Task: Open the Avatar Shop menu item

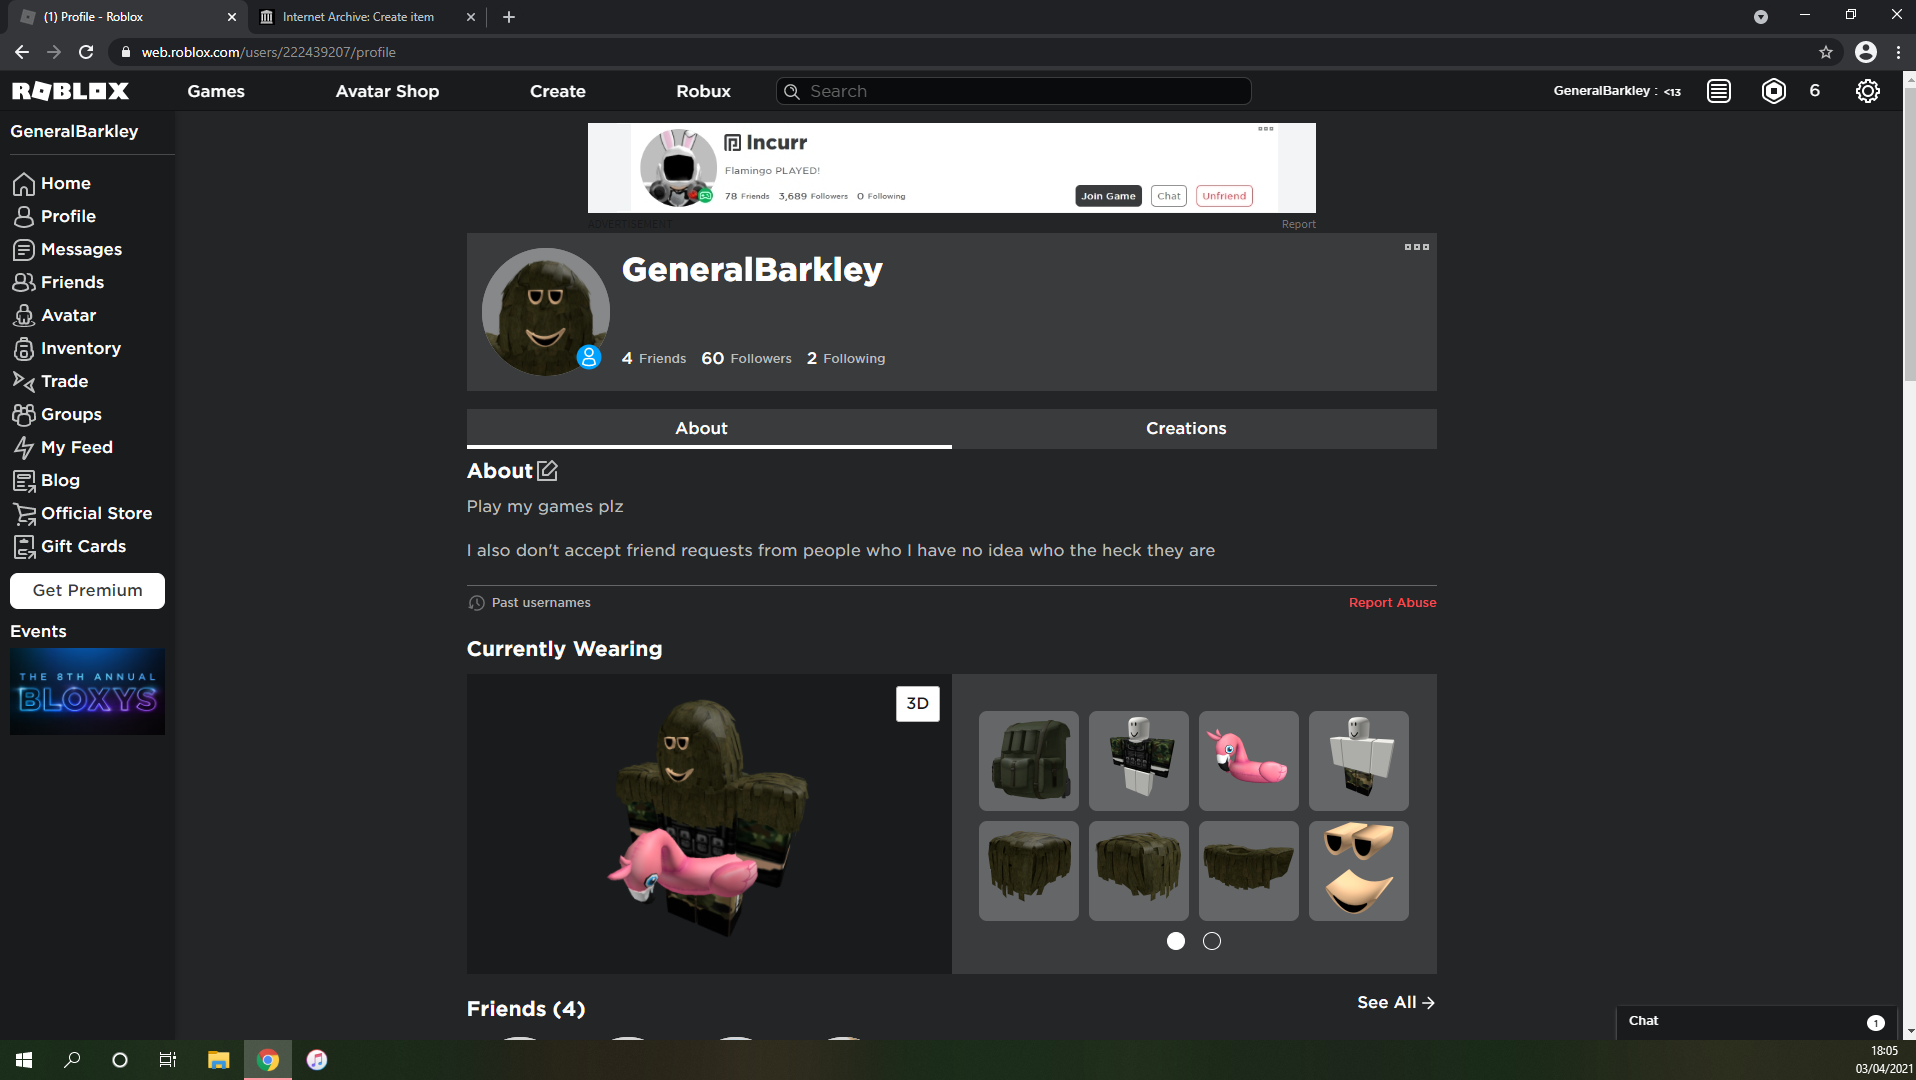Action: 387,91
